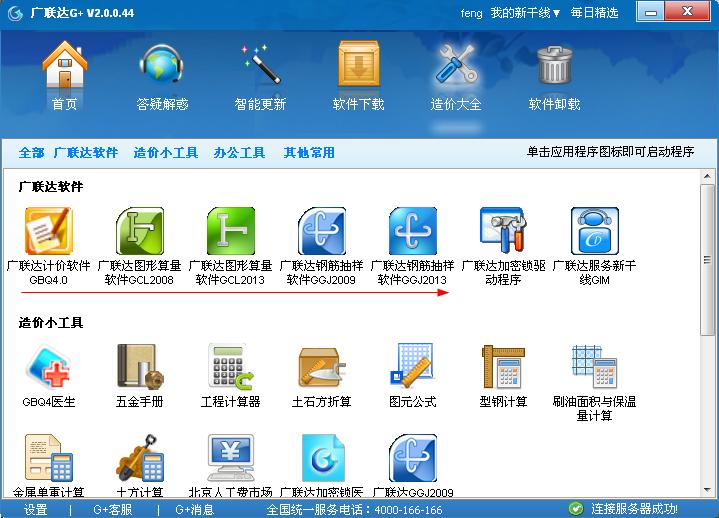Expand the 我的新干线 dropdown

coord(525,13)
